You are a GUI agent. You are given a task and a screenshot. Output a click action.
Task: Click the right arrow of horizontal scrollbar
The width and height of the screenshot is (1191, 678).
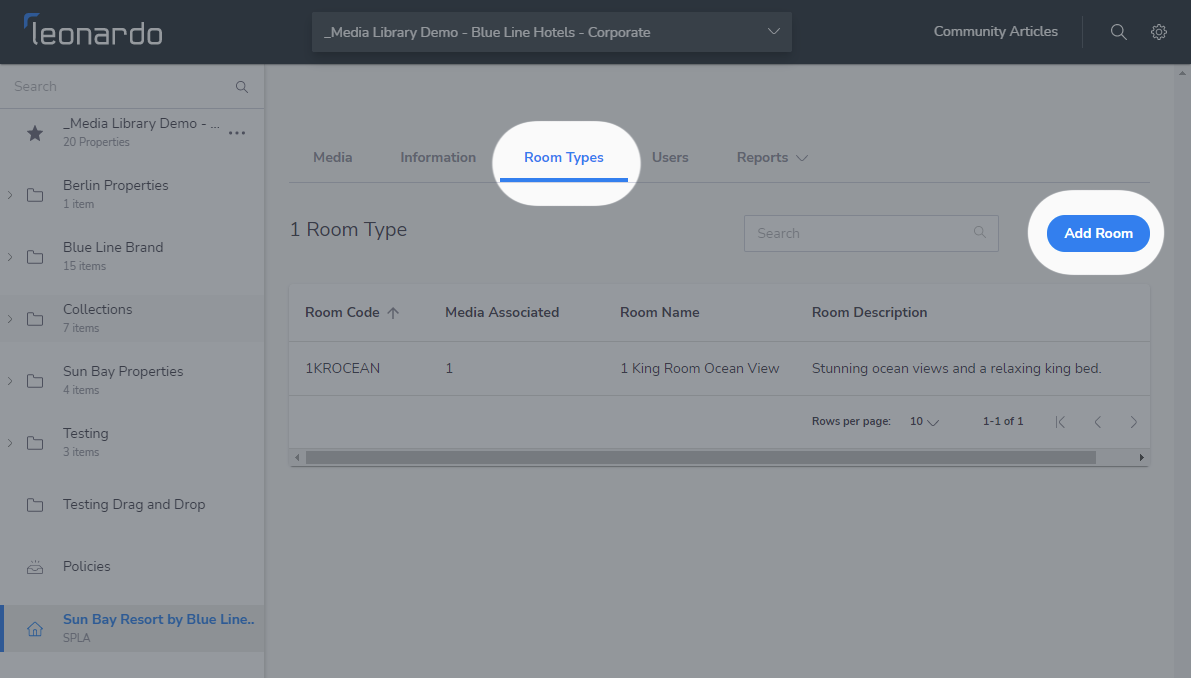1141,458
